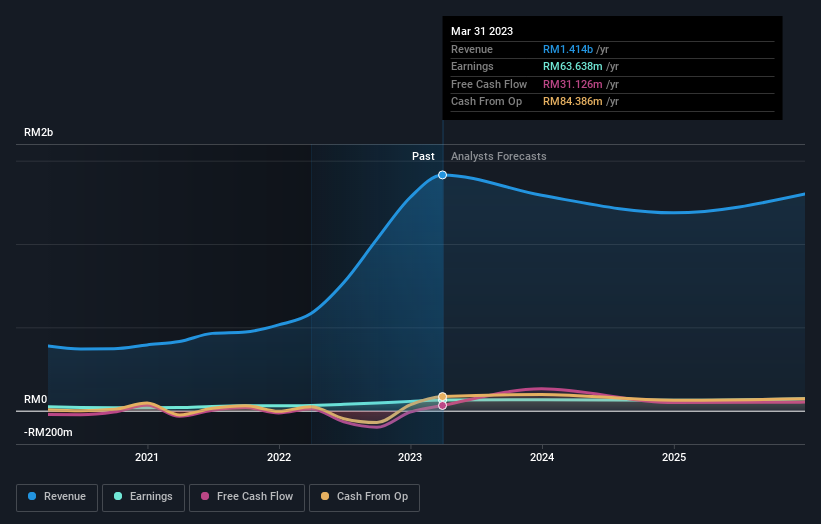Click the 2024 x-axis label

pyautogui.click(x=542, y=457)
